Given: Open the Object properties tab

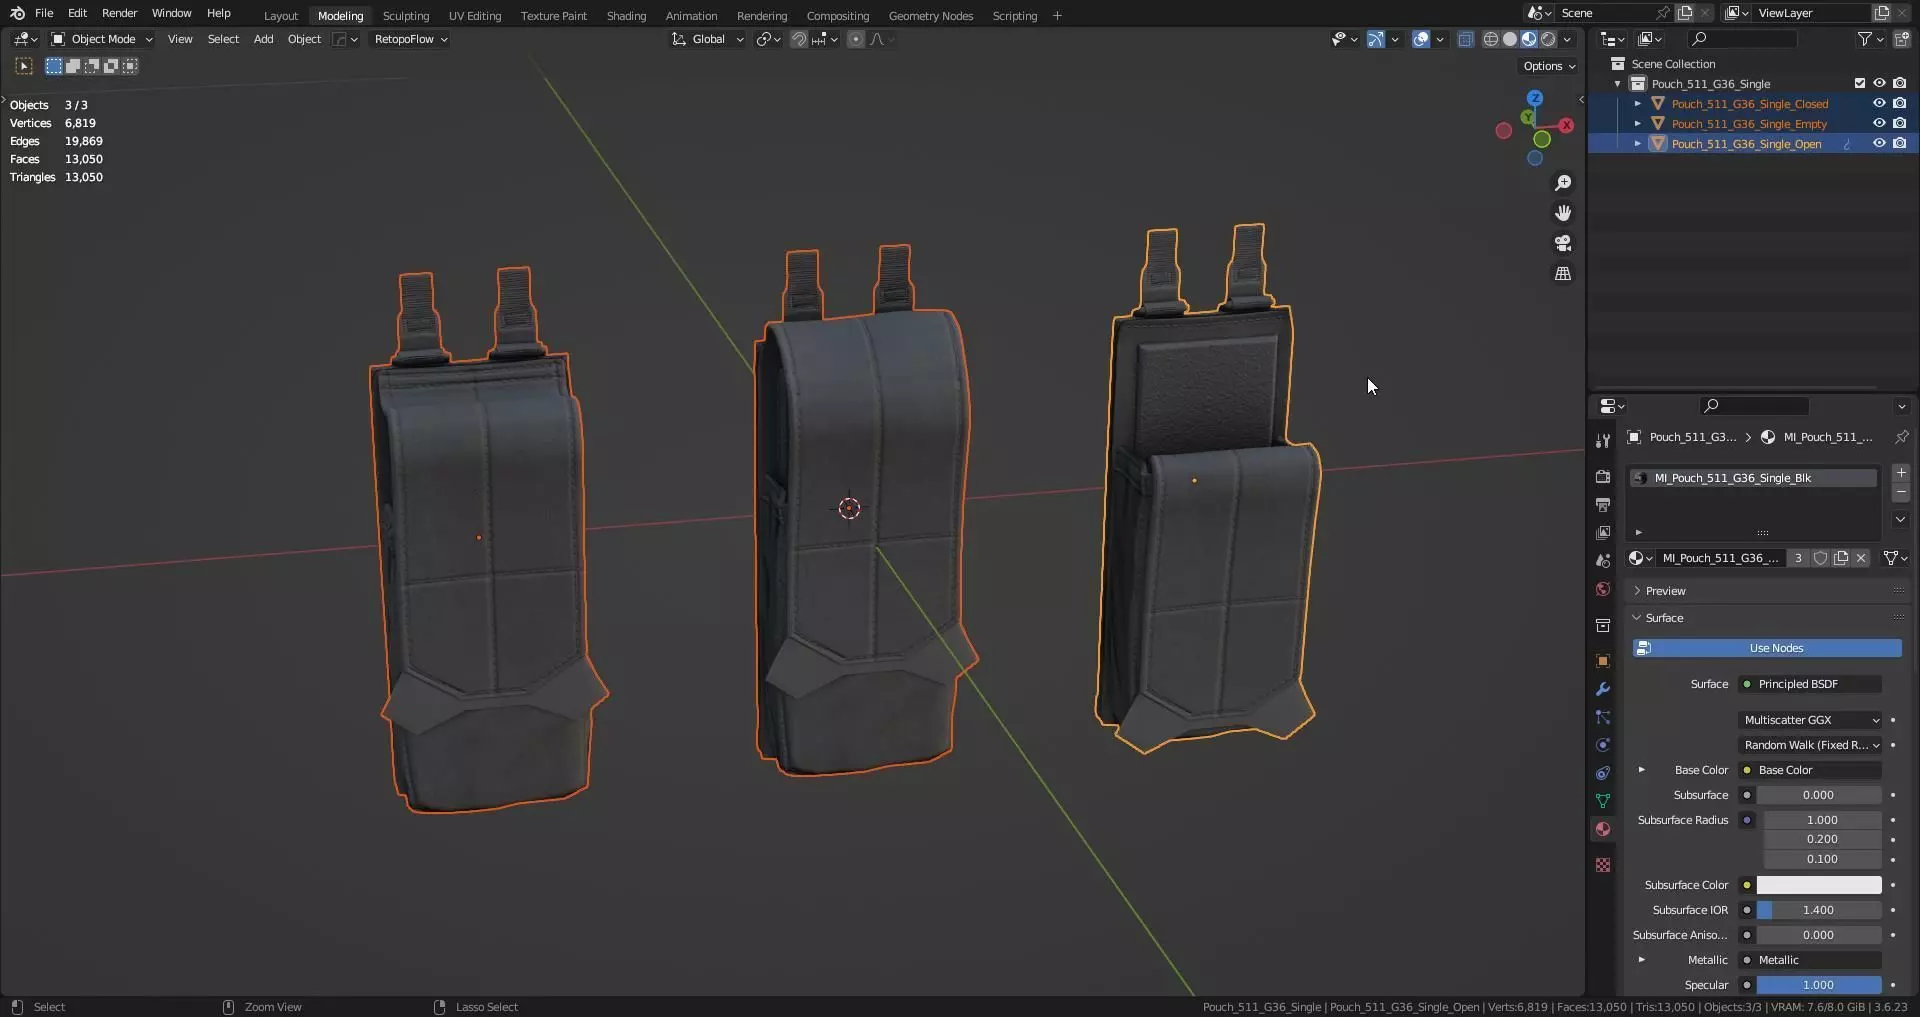Looking at the screenshot, I should 1603,661.
